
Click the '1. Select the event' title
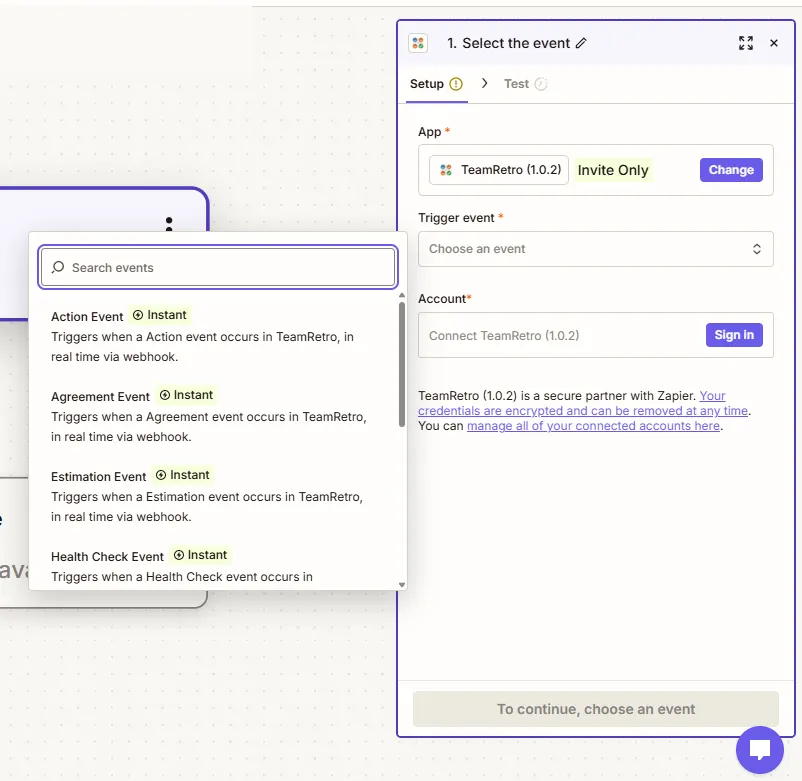tap(508, 43)
